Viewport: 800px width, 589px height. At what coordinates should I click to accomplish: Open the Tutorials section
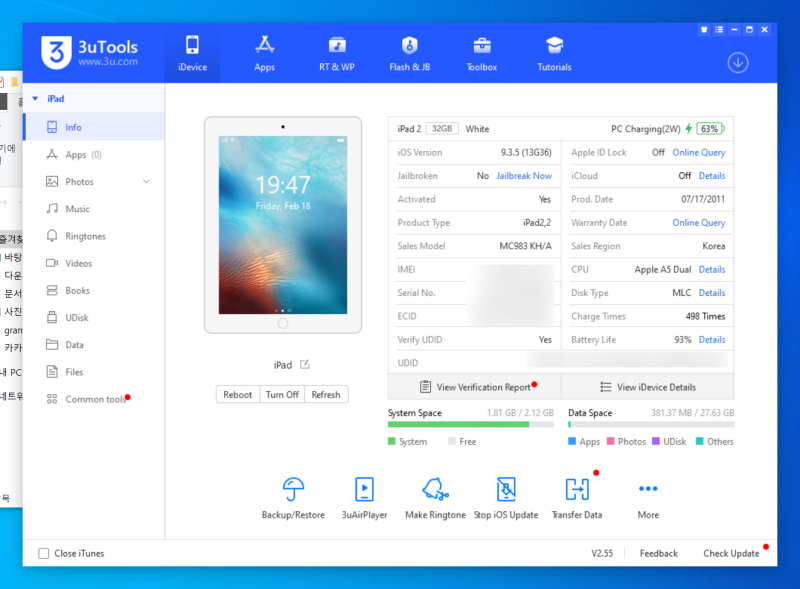click(x=553, y=52)
